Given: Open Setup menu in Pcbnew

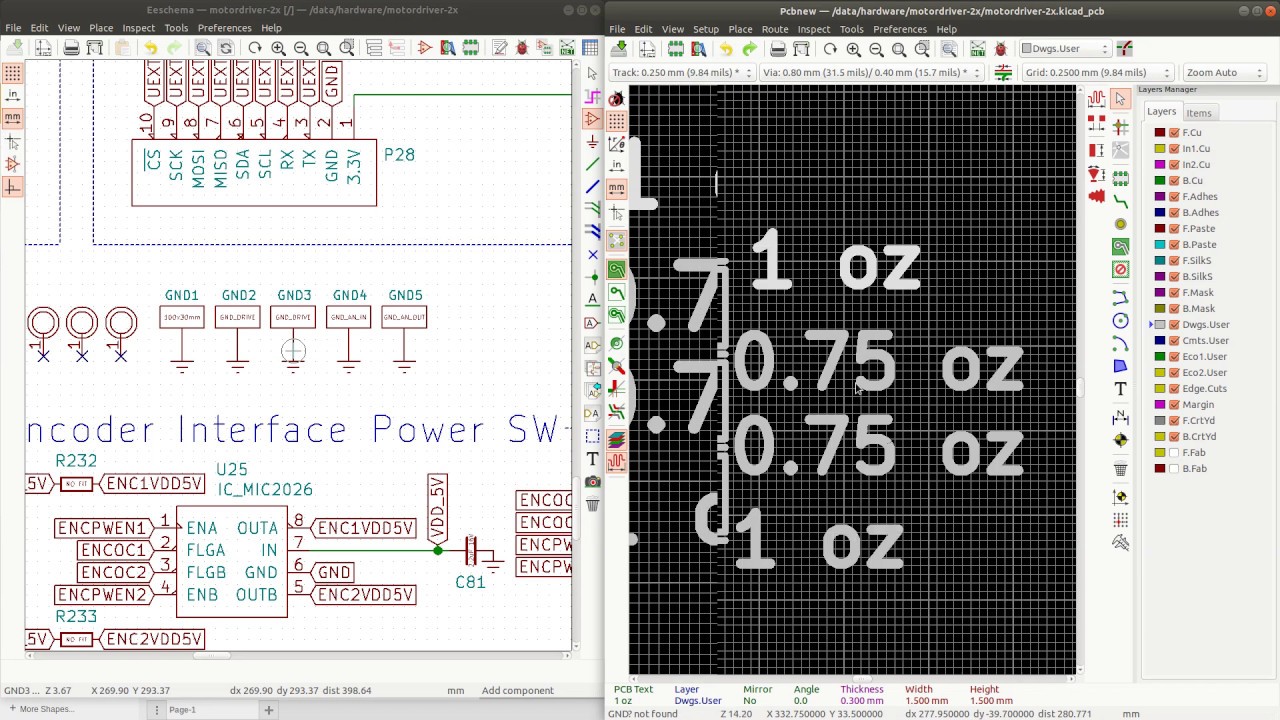Looking at the screenshot, I should point(706,29).
